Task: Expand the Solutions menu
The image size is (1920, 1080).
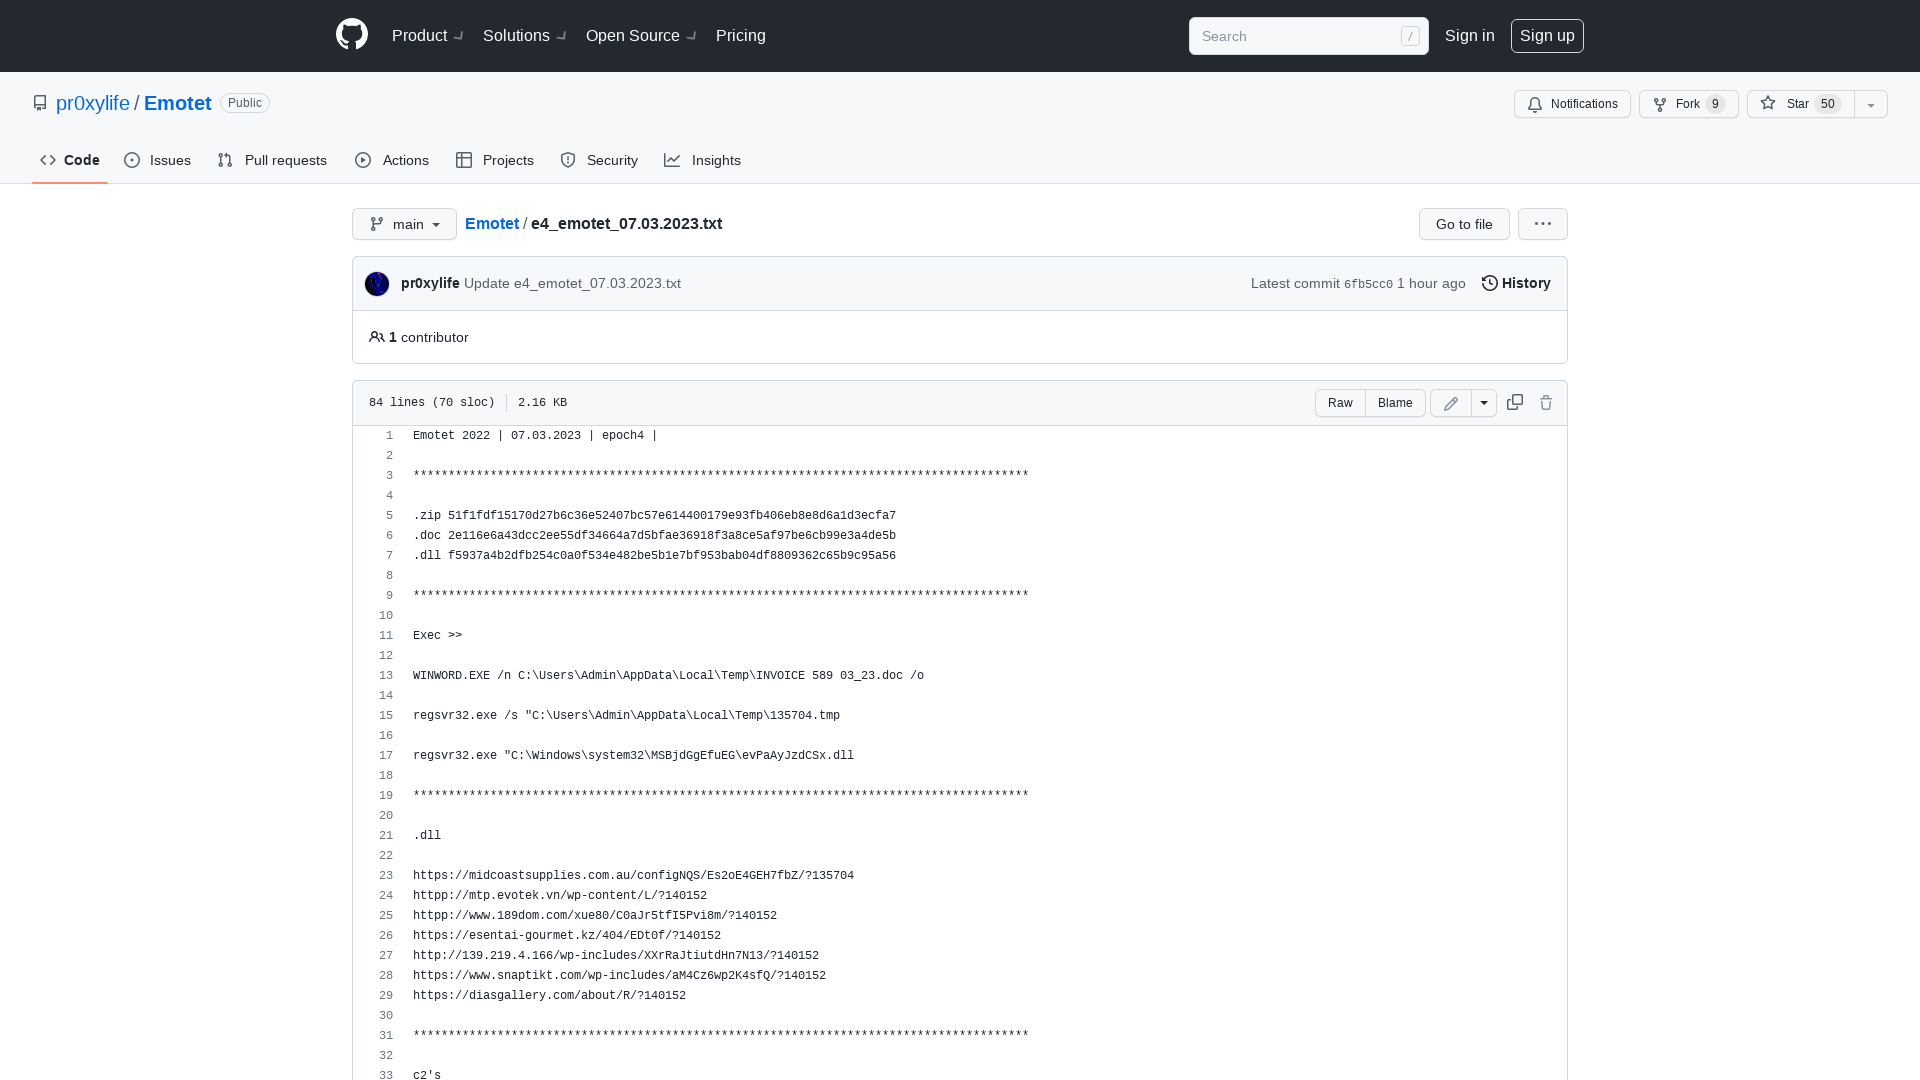Action: tap(525, 36)
